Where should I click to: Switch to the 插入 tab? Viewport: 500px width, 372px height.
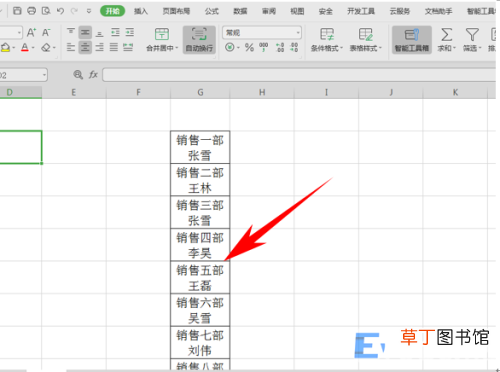pos(141,11)
